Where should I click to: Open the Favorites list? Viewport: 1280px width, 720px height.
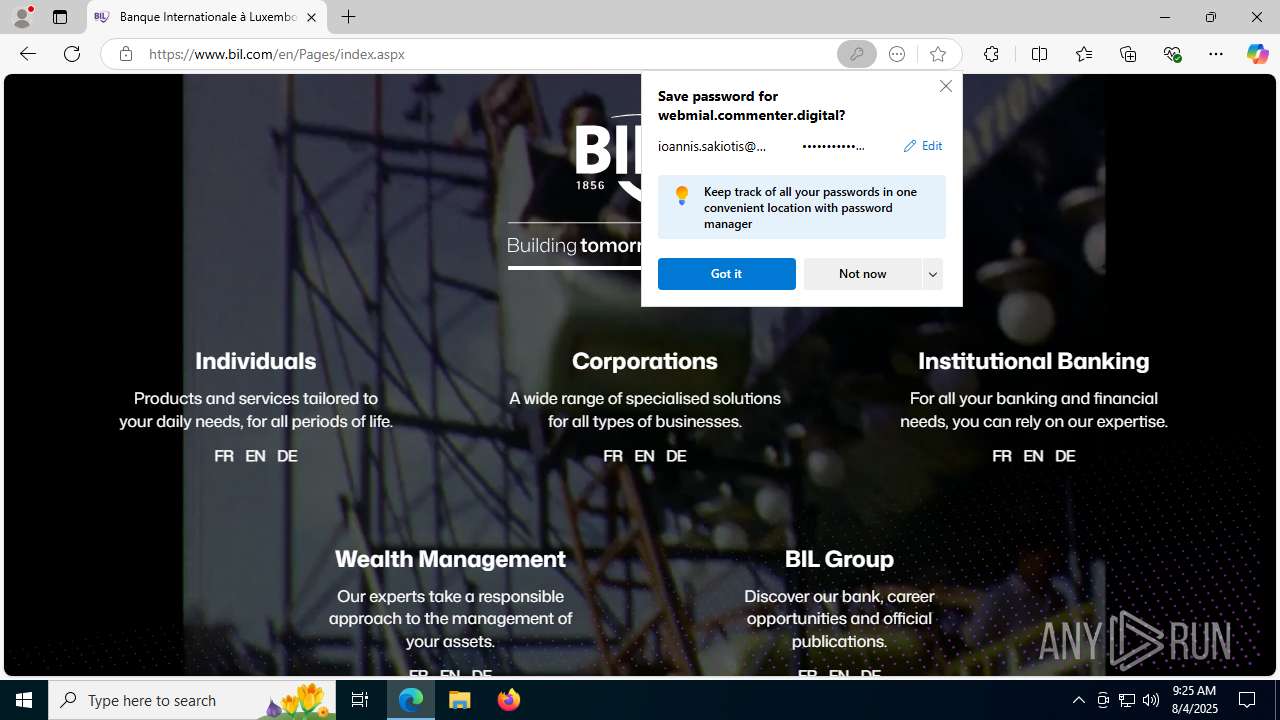1083,54
